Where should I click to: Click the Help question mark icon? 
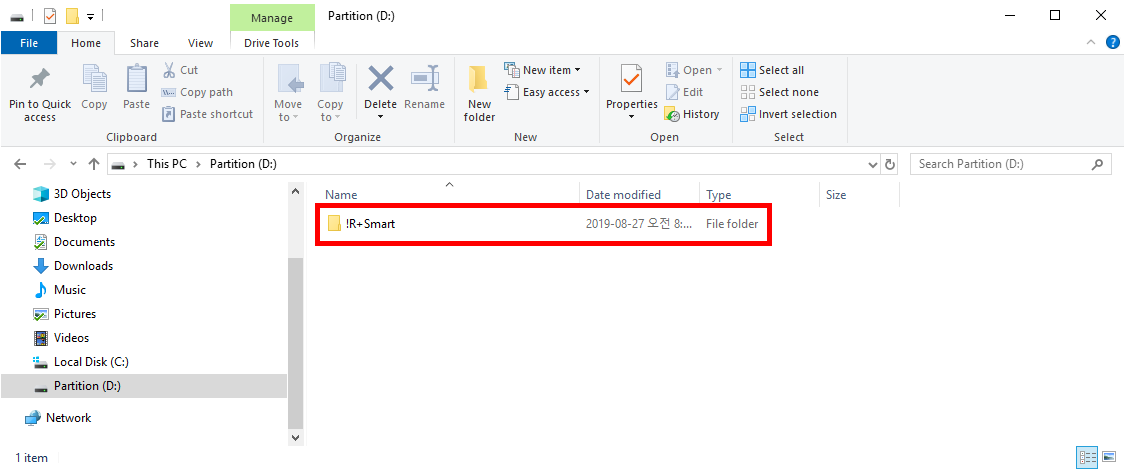pyautogui.click(x=1112, y=42)
